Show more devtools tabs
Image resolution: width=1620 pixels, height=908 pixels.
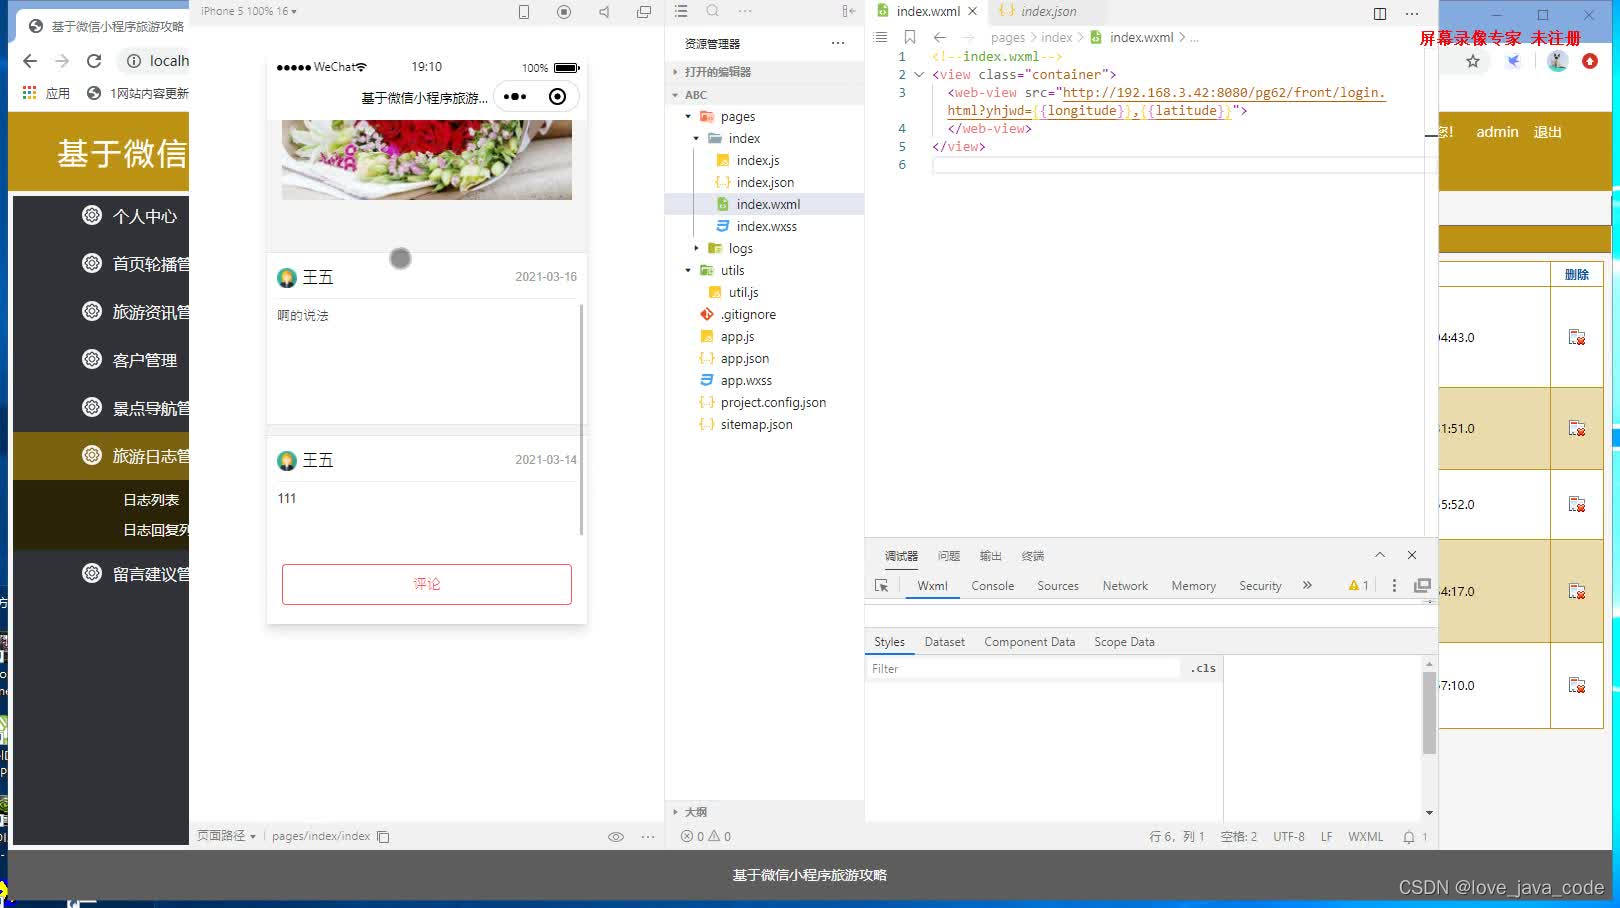point(1307,585)
